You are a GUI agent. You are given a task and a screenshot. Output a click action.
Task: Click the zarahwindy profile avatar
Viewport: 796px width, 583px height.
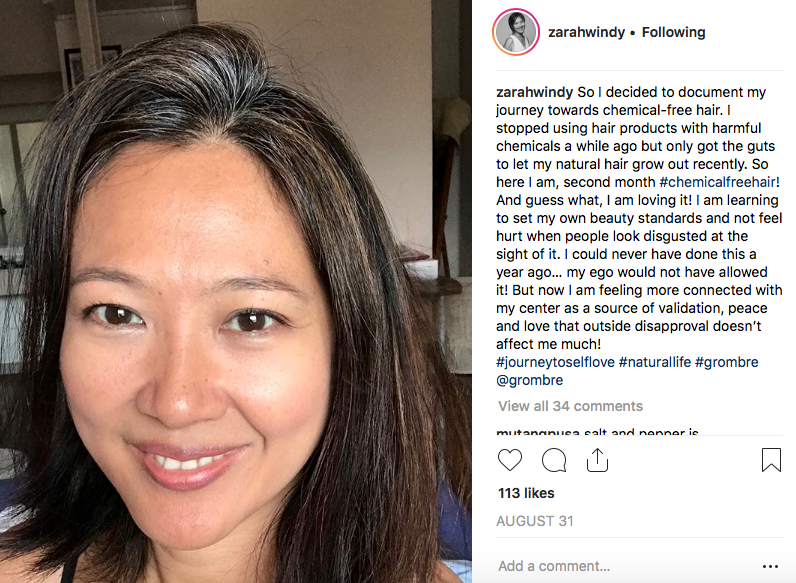[x=516, y=32]
